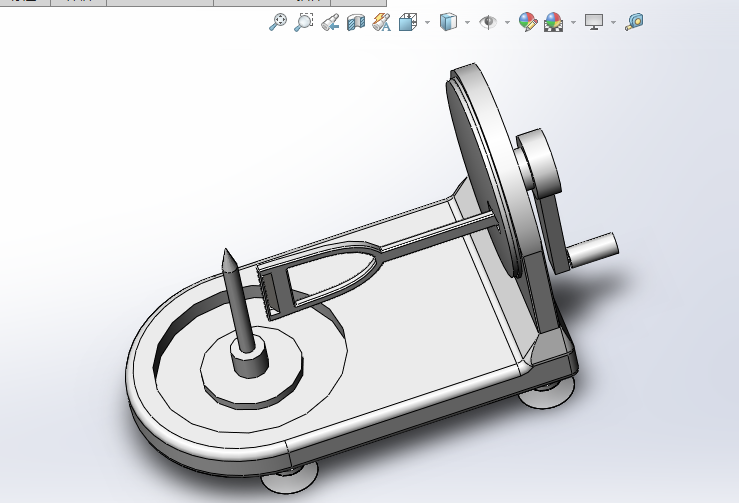Image resolution: width=739 pixels, height=503 pixels.
Task: Click the View Orientation cube icon
Action: coord(408,21)
